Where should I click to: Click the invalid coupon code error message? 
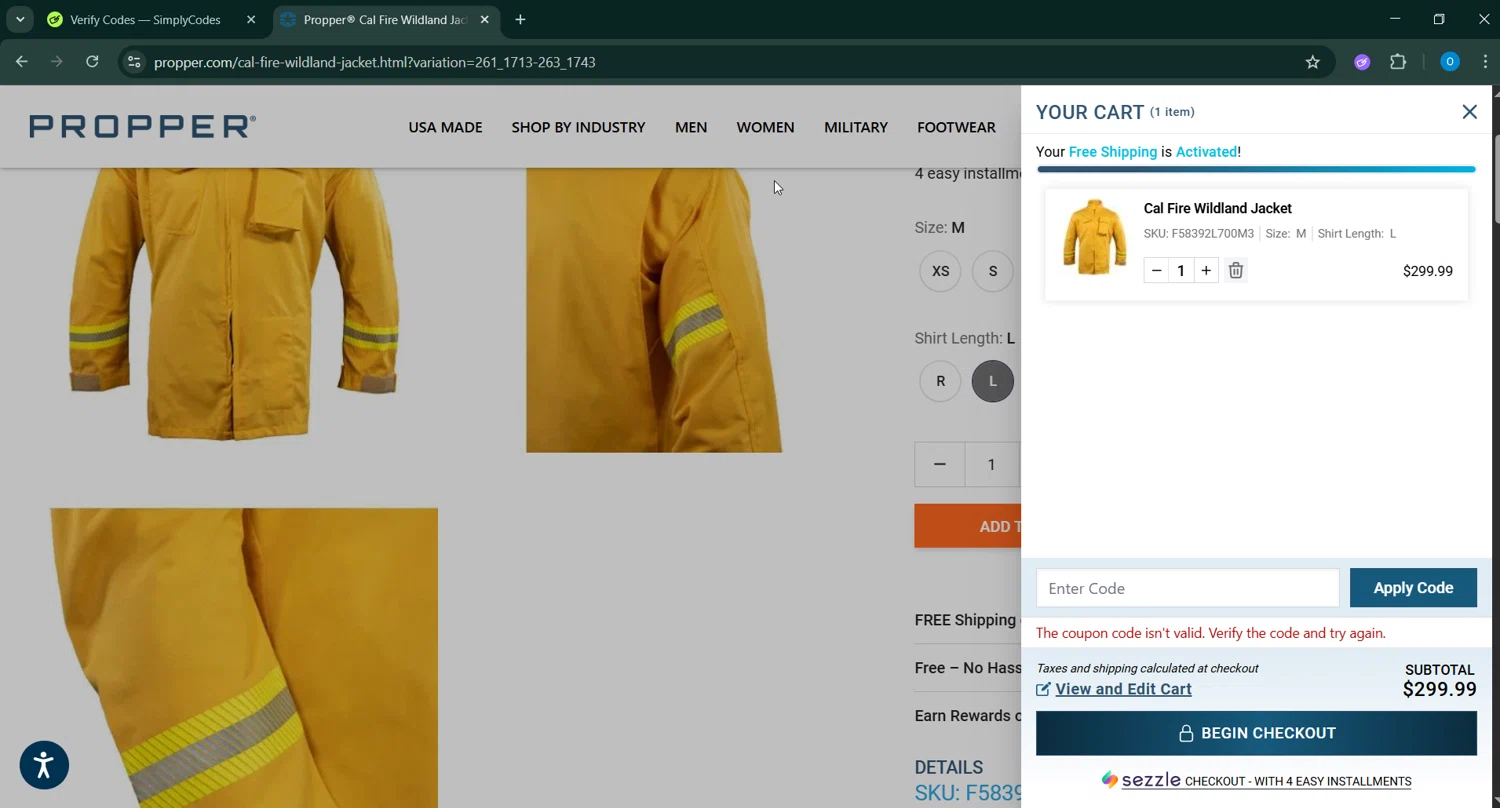[x=1211, y=633]
